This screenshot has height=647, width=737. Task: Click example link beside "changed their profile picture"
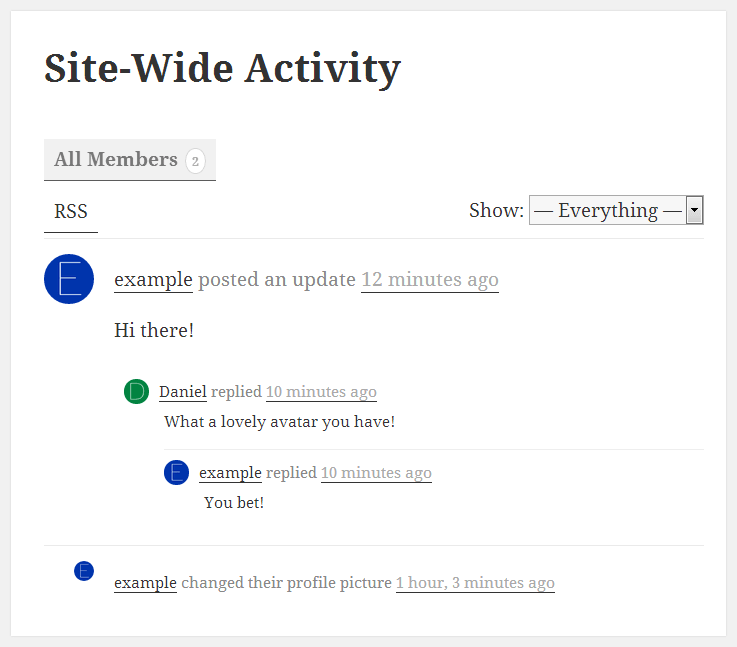[x=145, y=583]
